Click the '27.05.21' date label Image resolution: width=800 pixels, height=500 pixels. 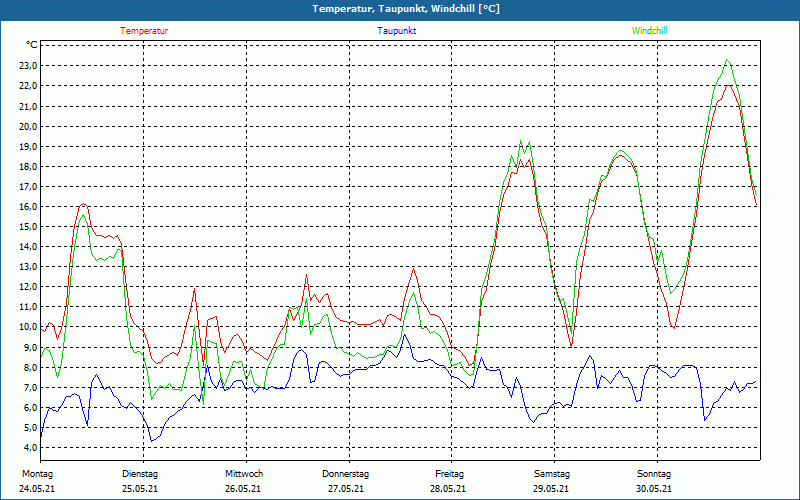tap(346, 489)
